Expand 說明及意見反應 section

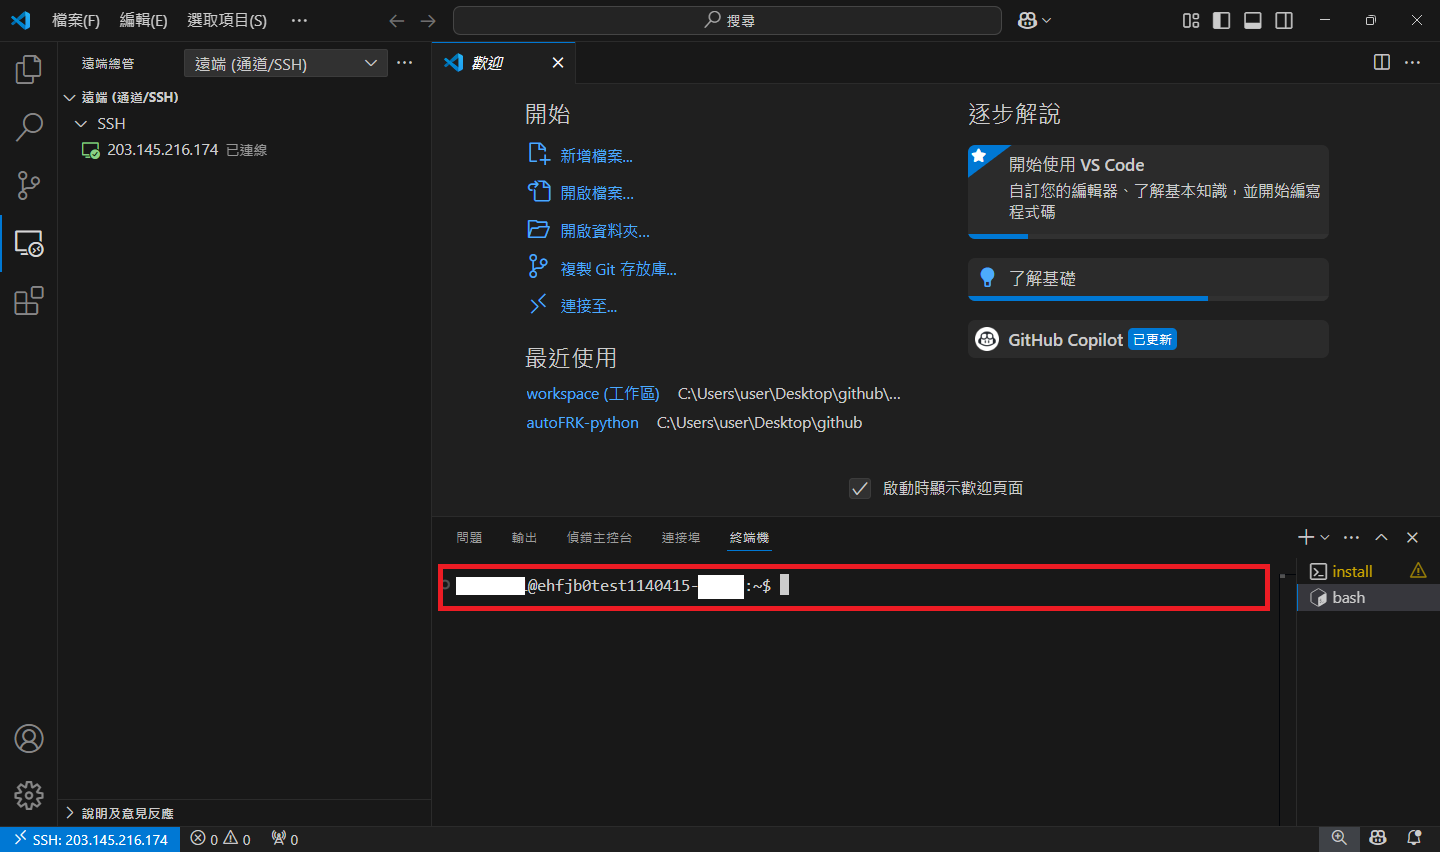245,813
